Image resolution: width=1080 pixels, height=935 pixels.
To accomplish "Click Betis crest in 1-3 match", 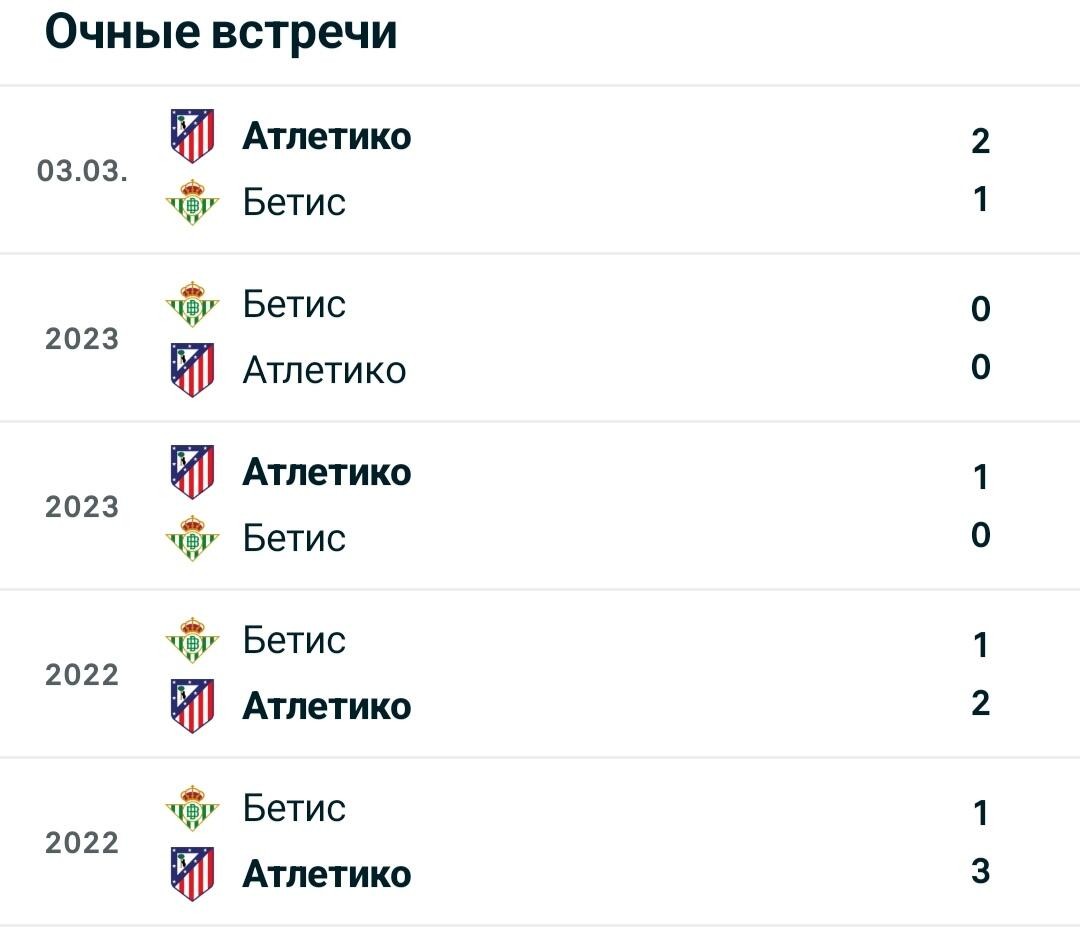I will [x=192, y=808].
